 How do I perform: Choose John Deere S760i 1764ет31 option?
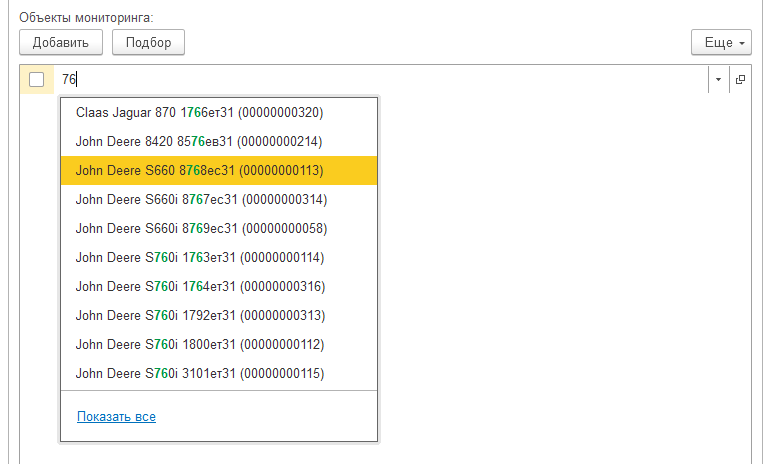(201, 287)
